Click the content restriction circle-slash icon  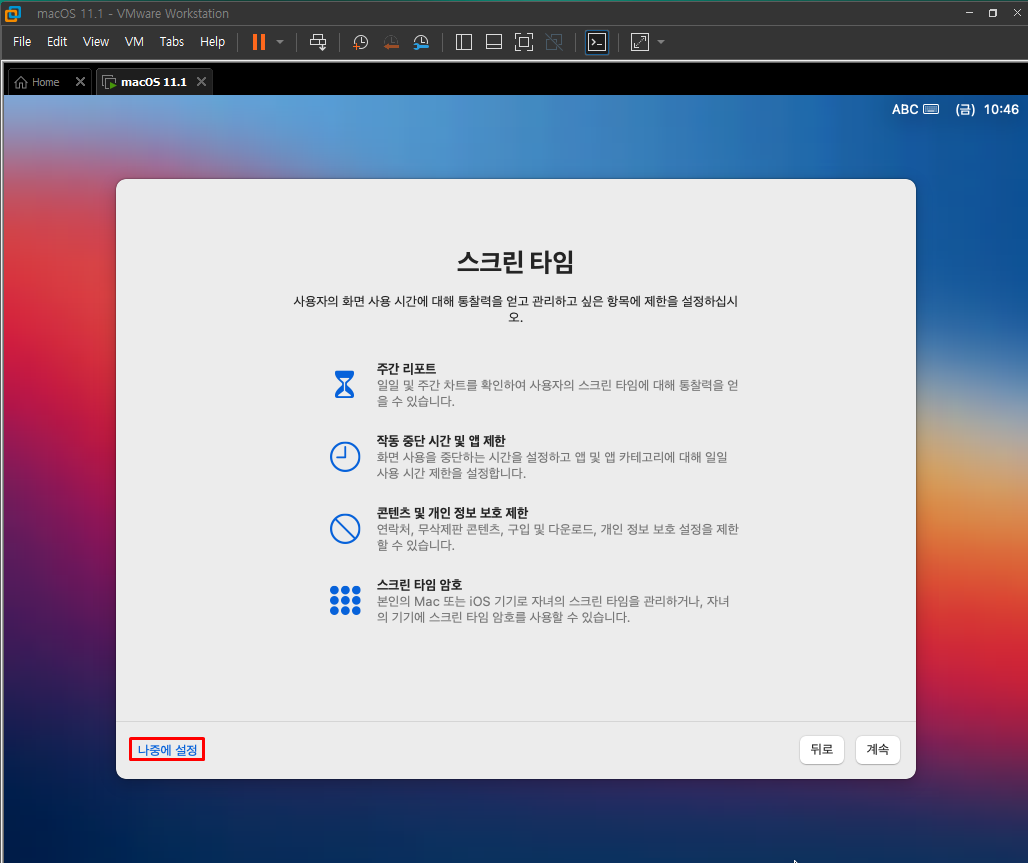[345, 529]
